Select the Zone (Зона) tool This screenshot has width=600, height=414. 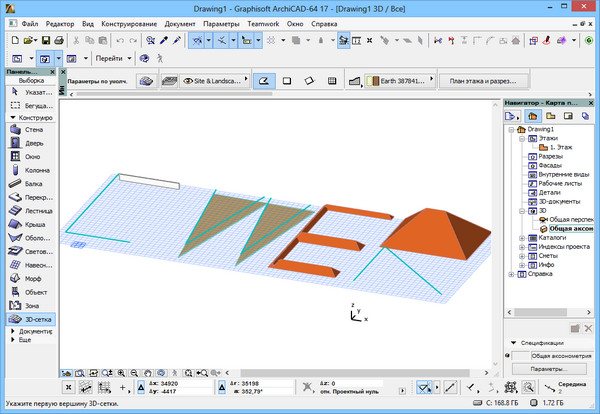click(27, 304)
